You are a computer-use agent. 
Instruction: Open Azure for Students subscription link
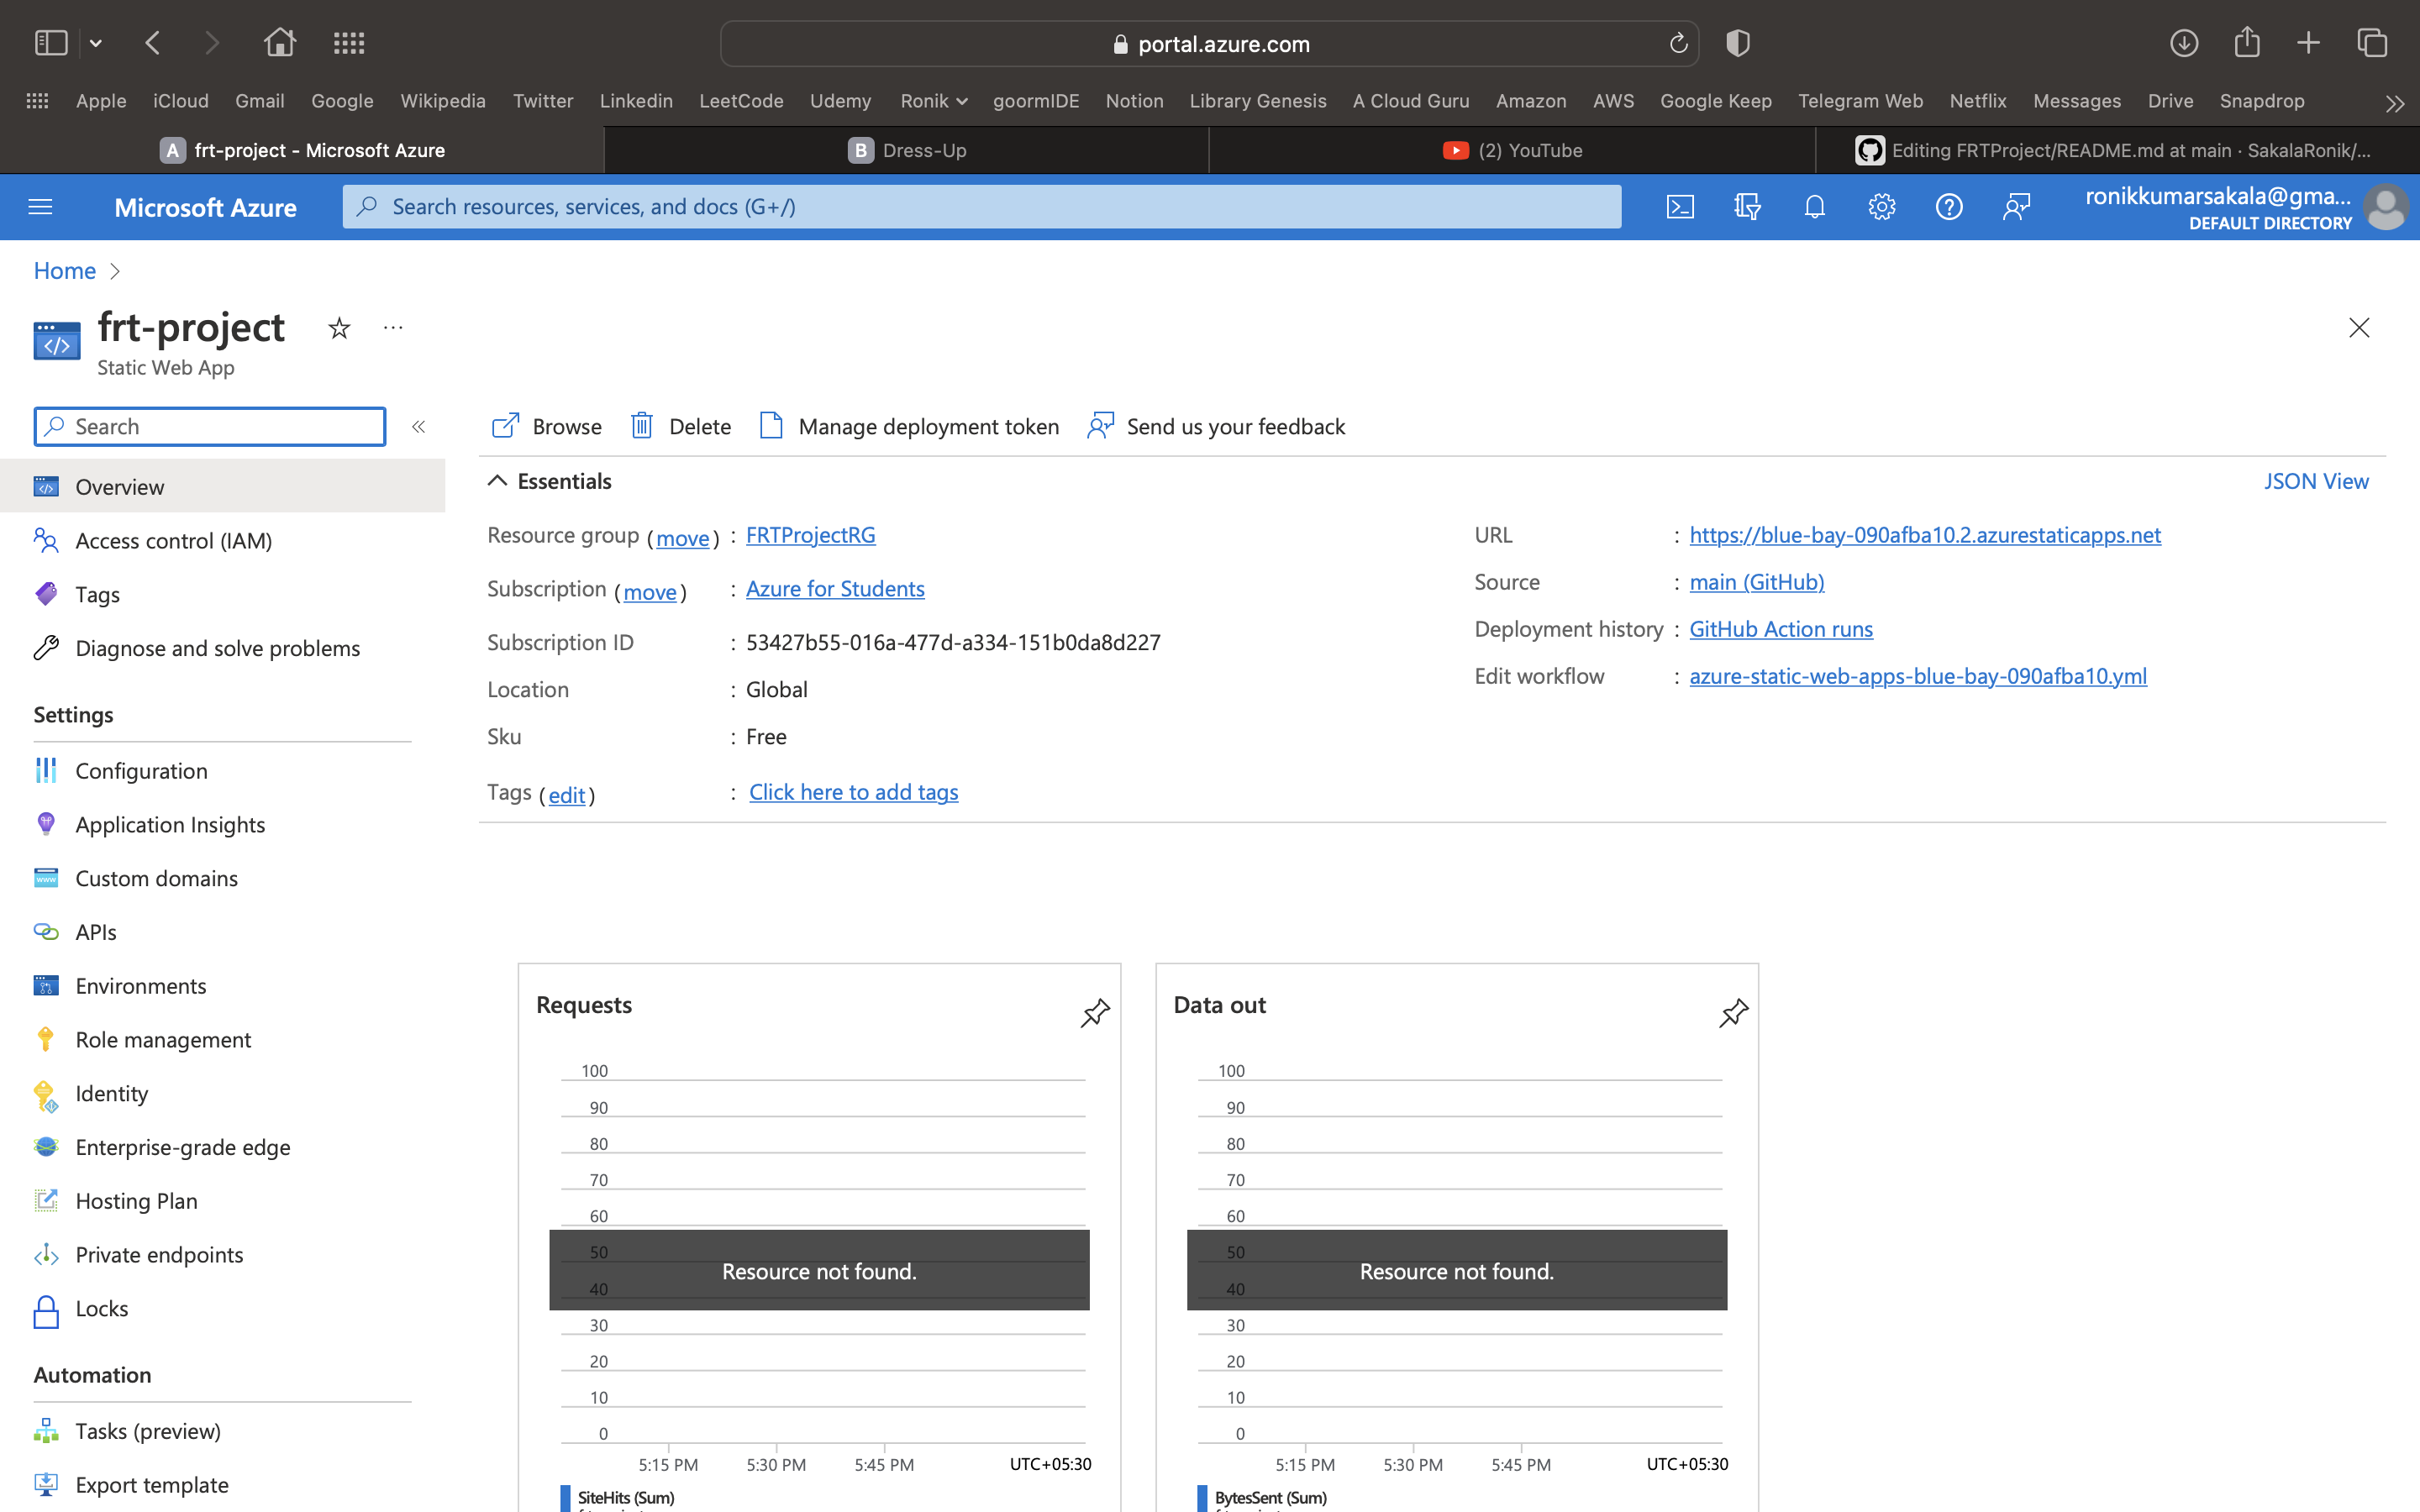835,589
